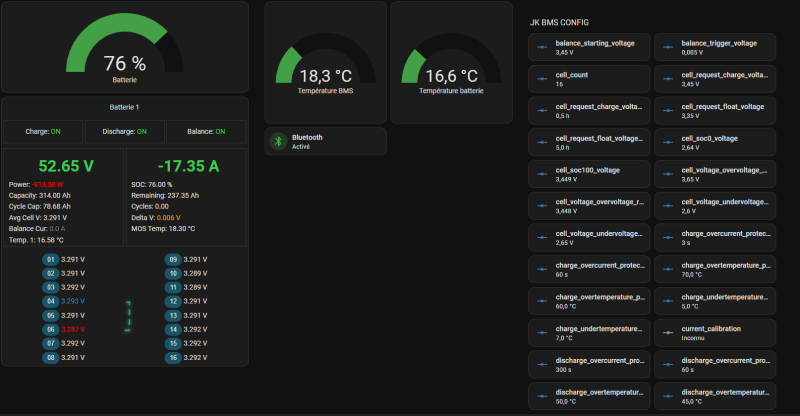800x416 pixels.
Task: Click the cell 12 number badge
Action: [173, 301]
